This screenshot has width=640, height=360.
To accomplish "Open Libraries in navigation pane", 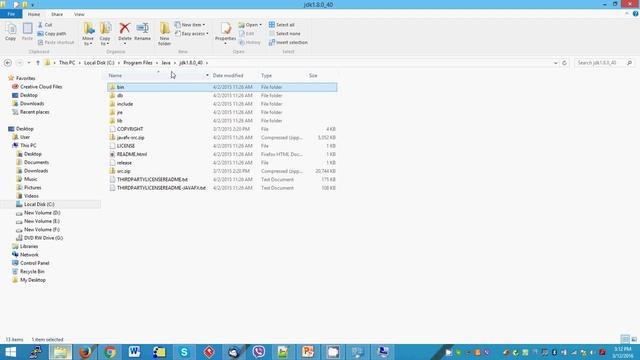I will tap(25, 247).
